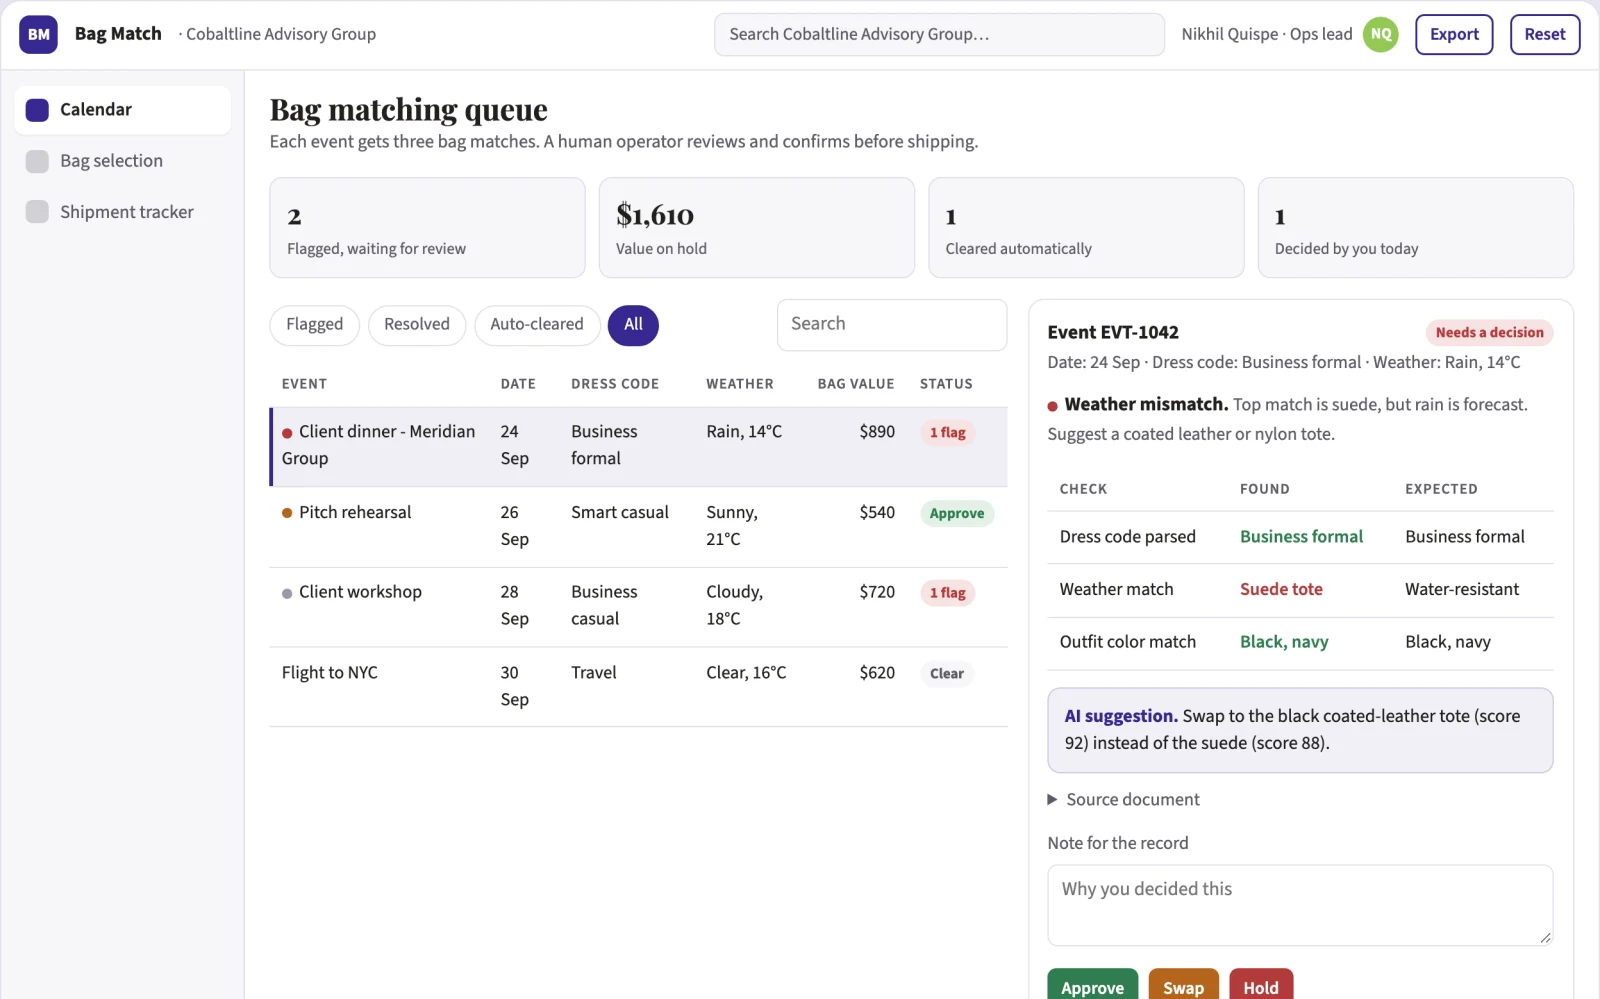Expand the Source document disclosure triangle
The image size is (1600, 999).
pyautogui.click(x=1052, y=799)
